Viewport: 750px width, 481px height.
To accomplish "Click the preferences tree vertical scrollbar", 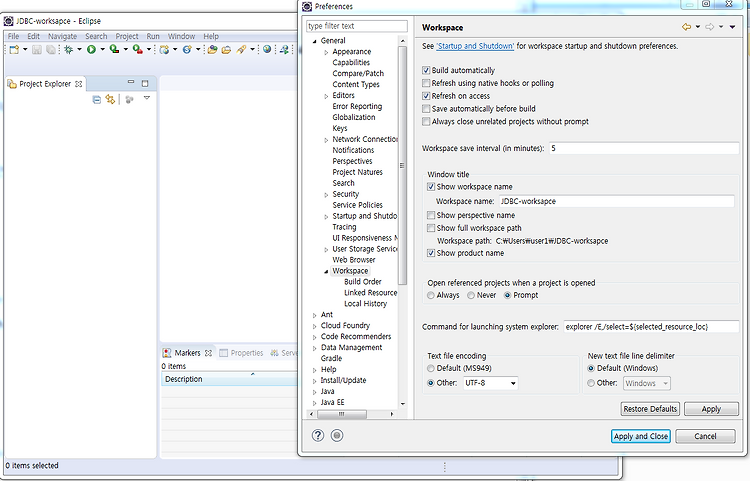I will coord(402,166).
